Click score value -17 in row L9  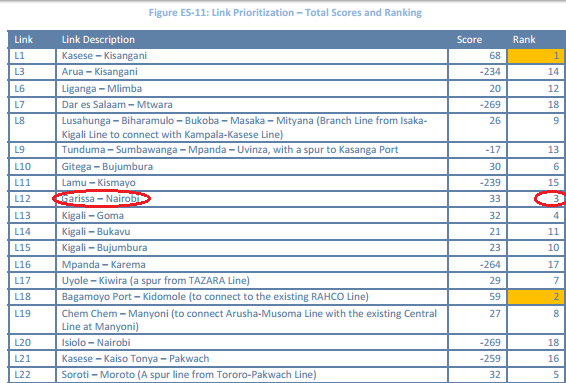493,150
